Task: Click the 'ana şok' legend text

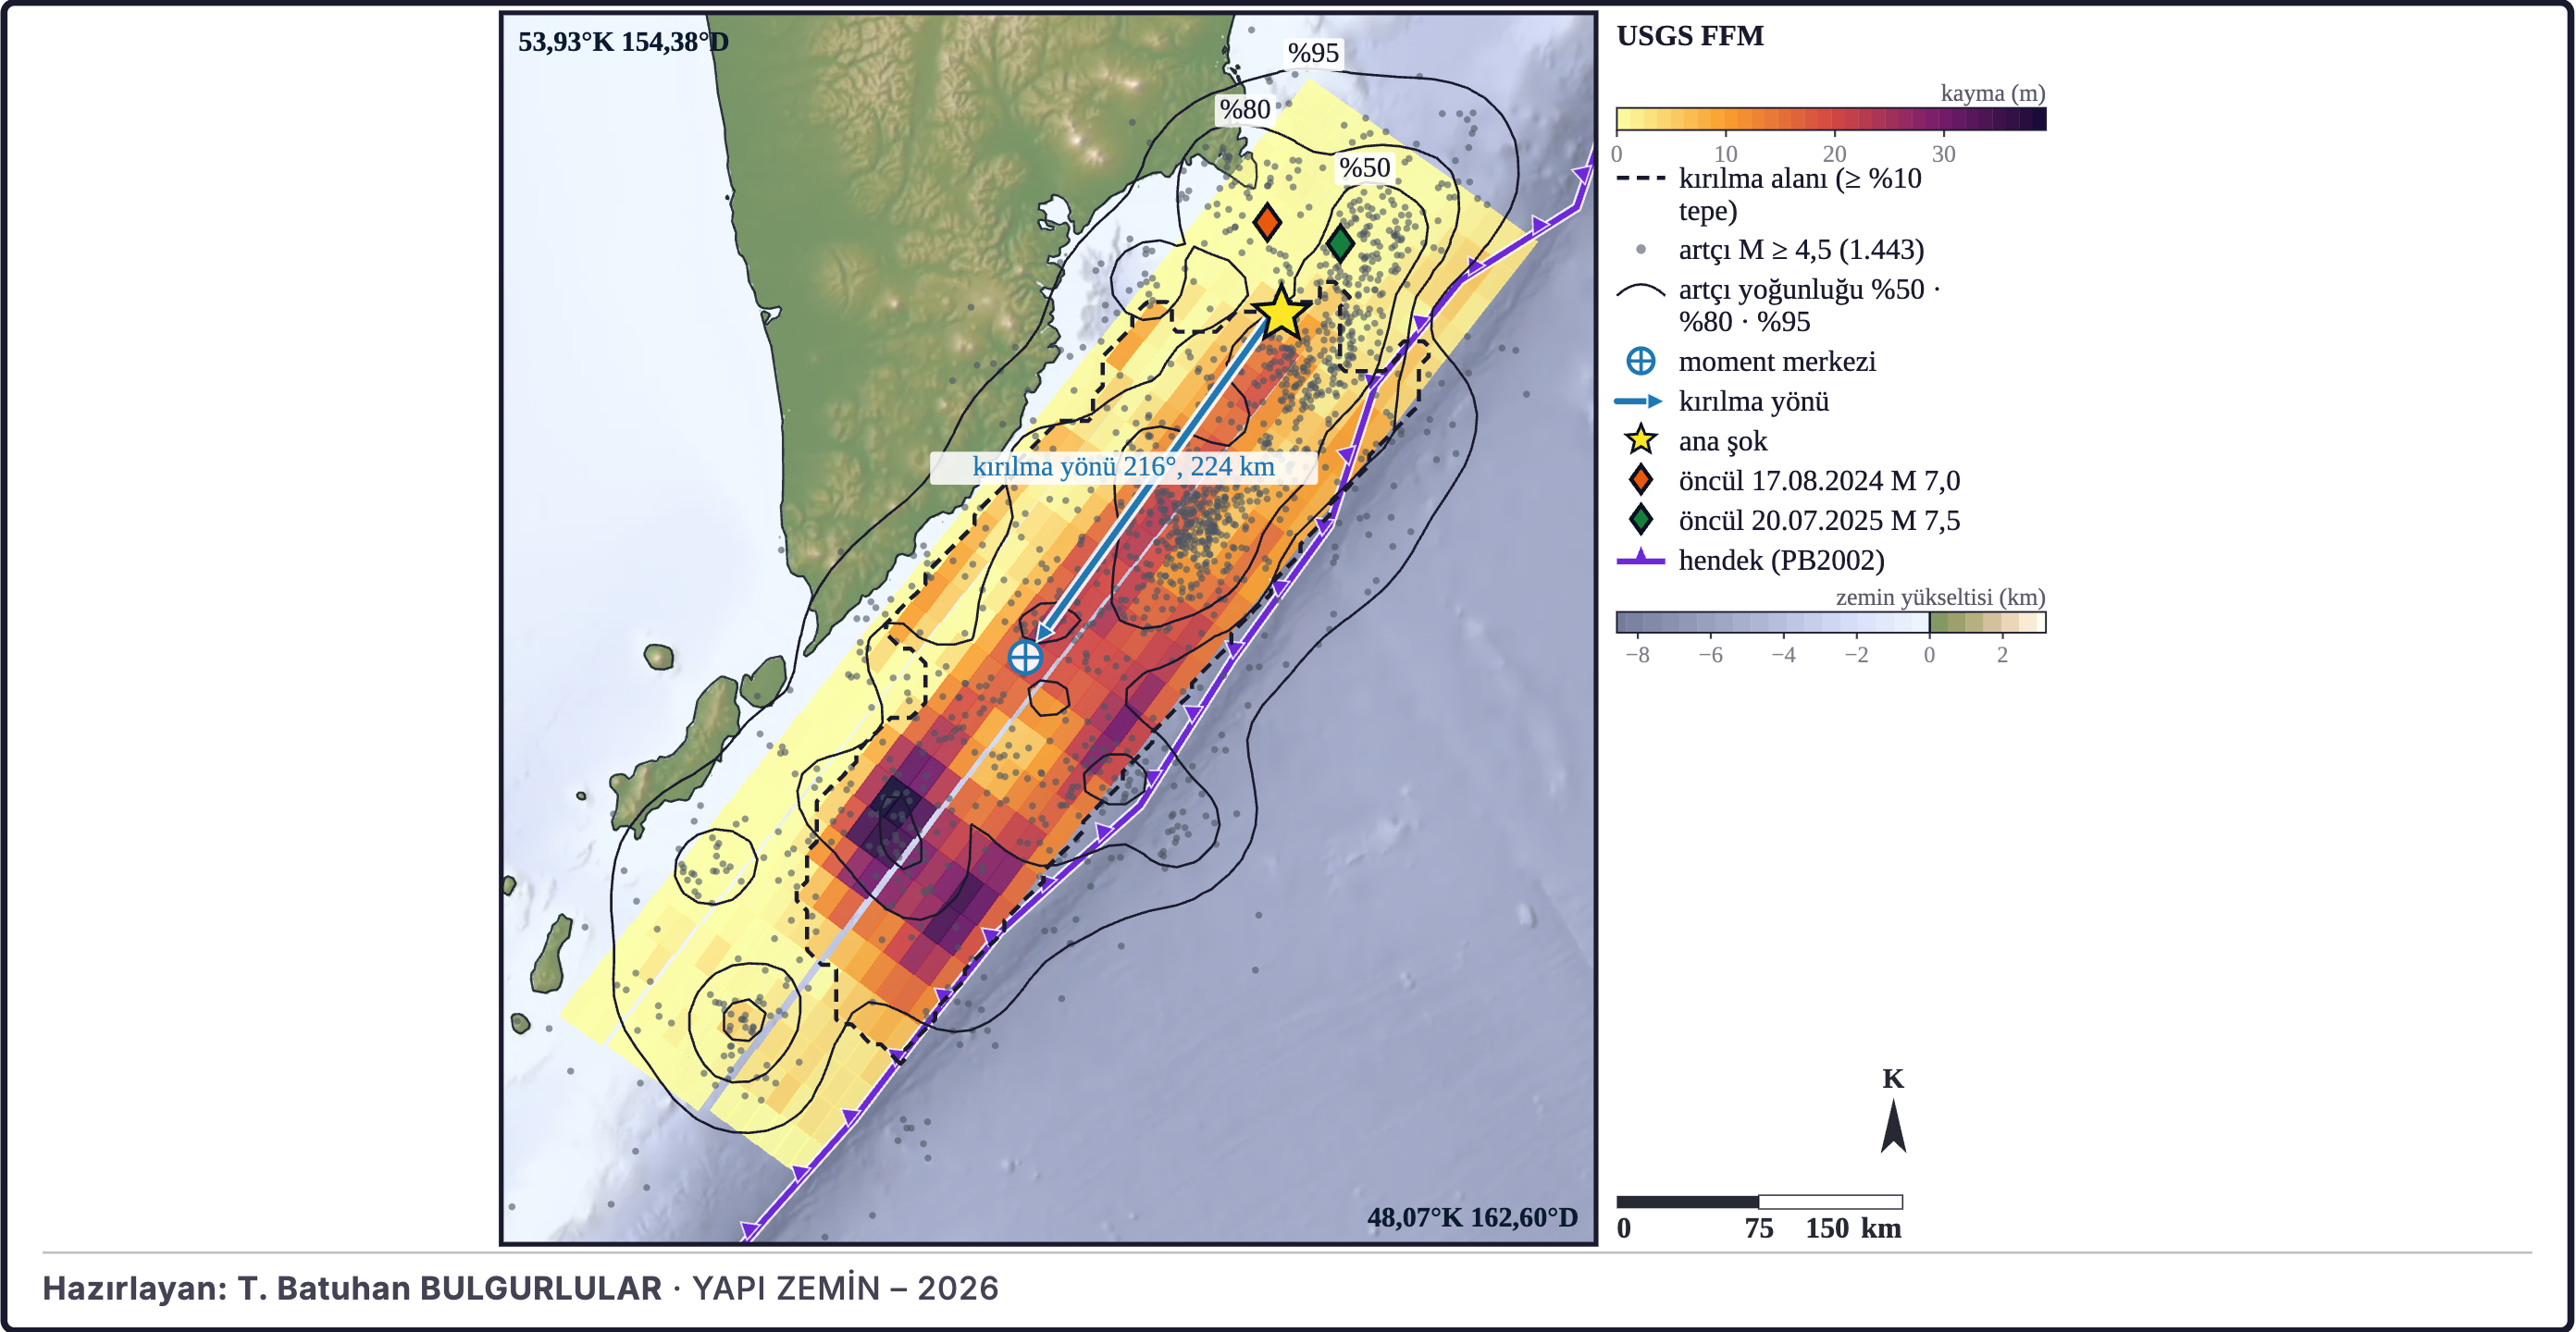Action: click(1722, 441)
